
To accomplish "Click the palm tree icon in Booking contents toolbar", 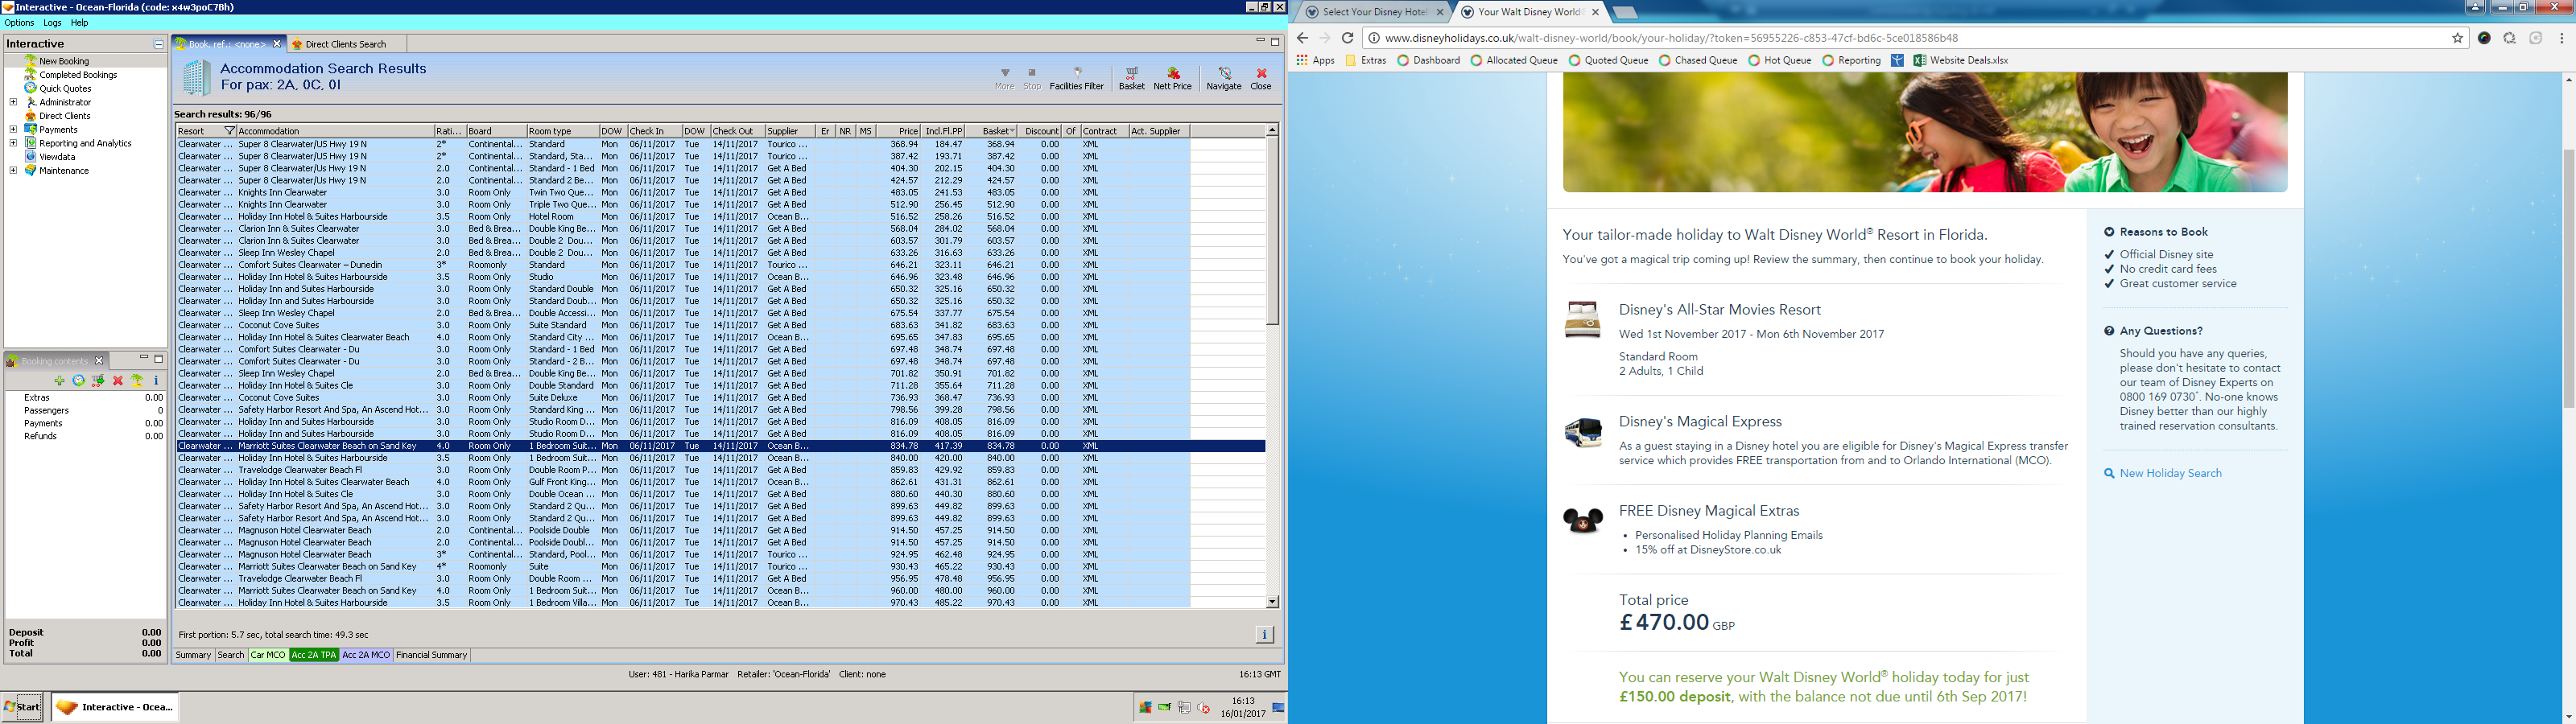I will (137, 381).
